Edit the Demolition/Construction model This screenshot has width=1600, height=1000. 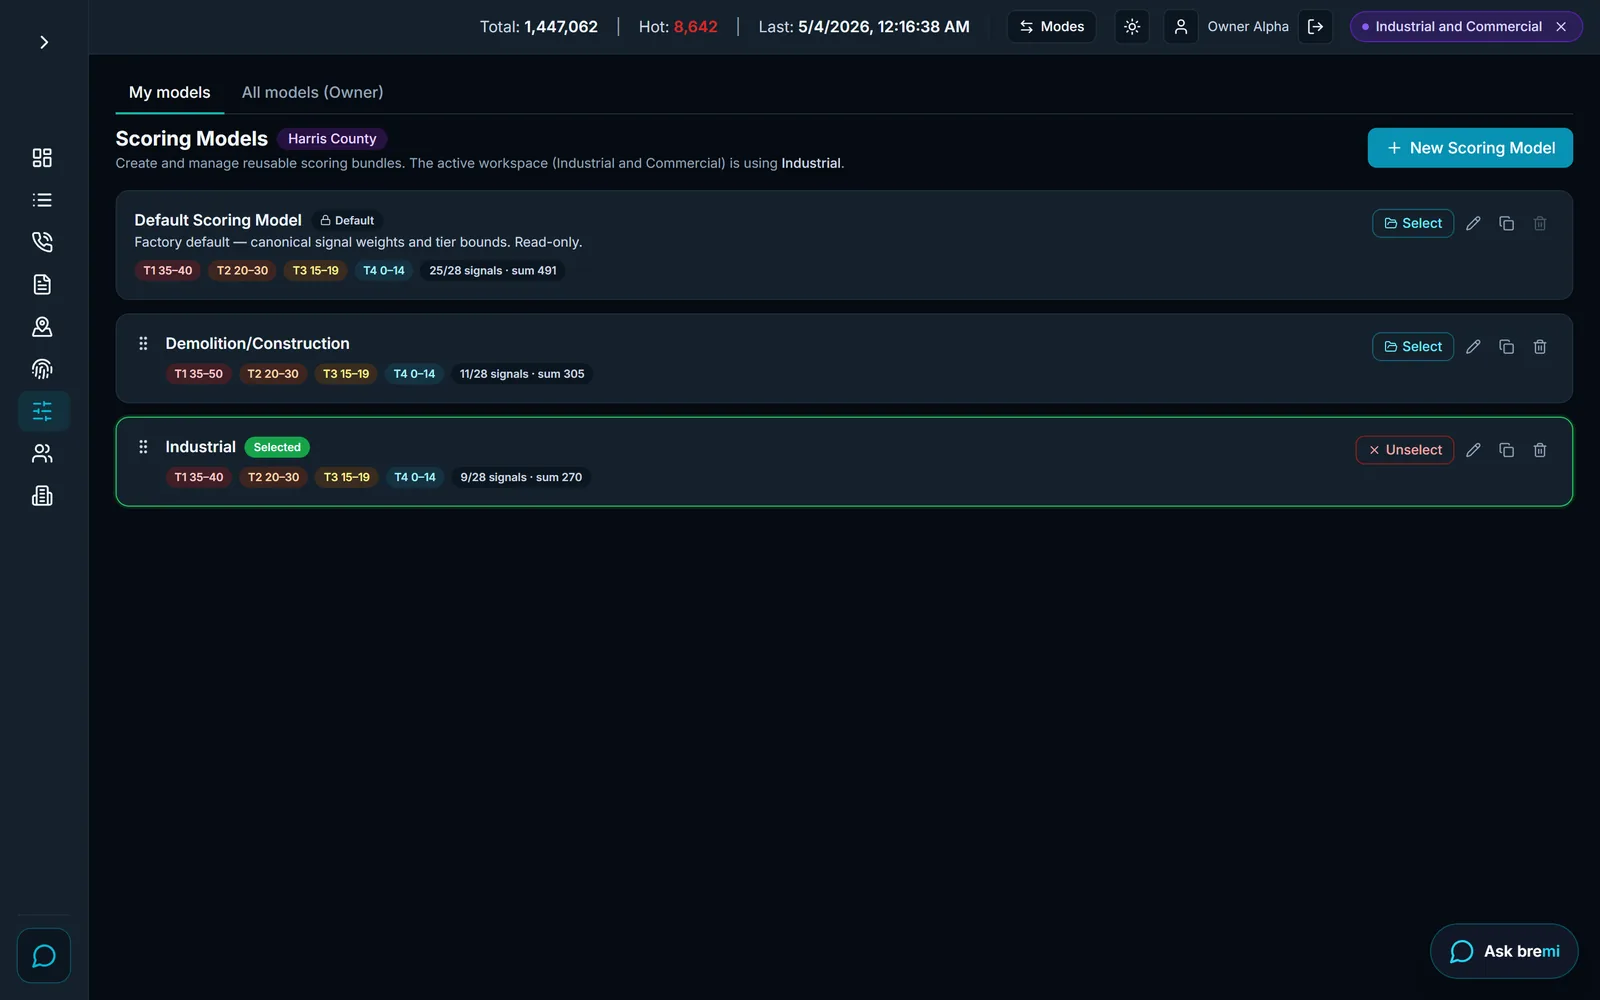tap(1473, 347)
